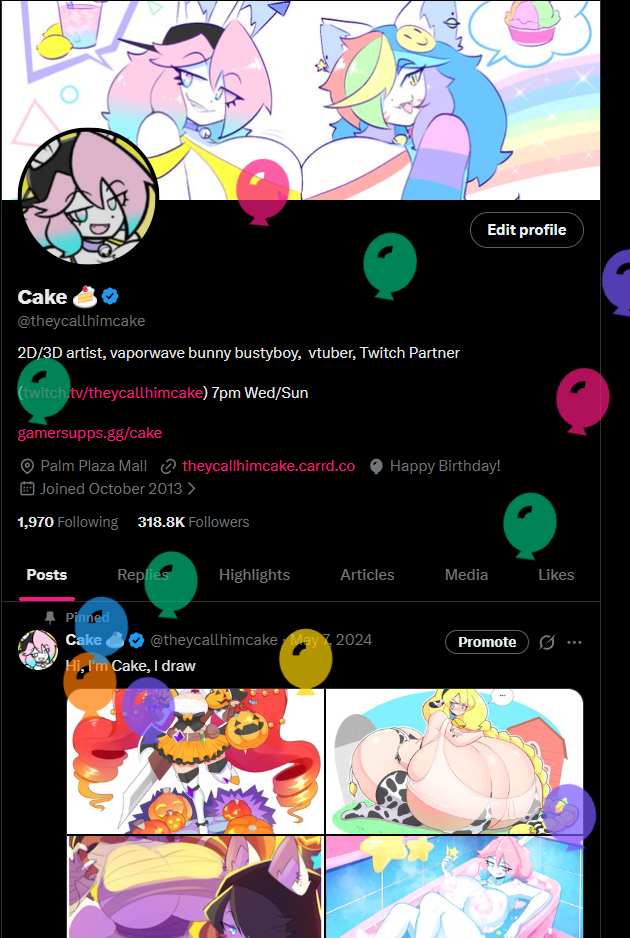Click the calendar icon before Joined October 2013
This screenshot has width=630, height=938.
(x=27, y=489)
